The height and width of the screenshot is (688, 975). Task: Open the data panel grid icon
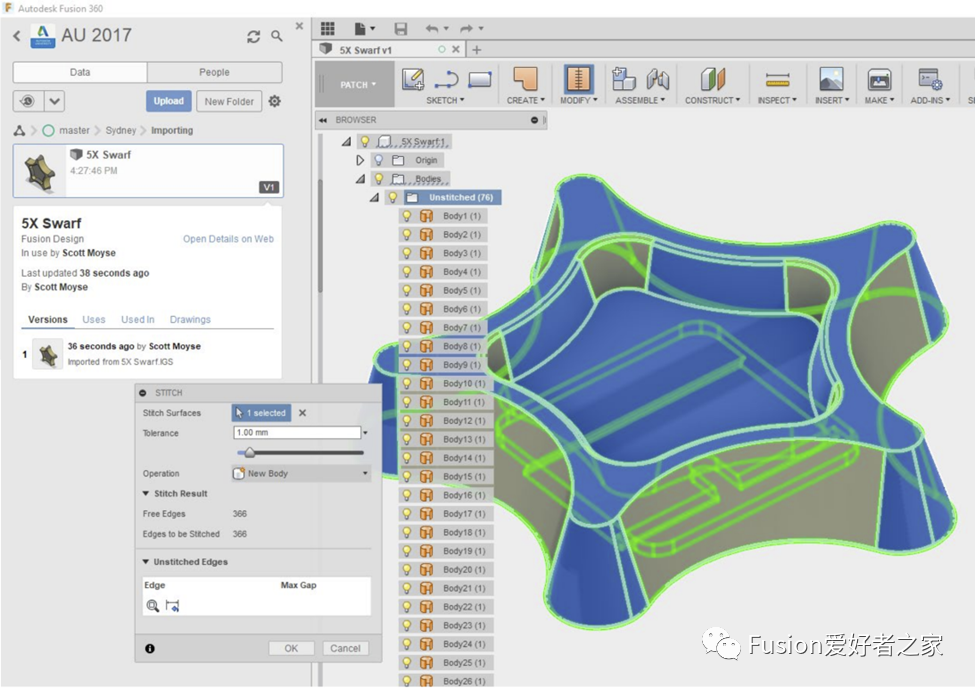328,29
